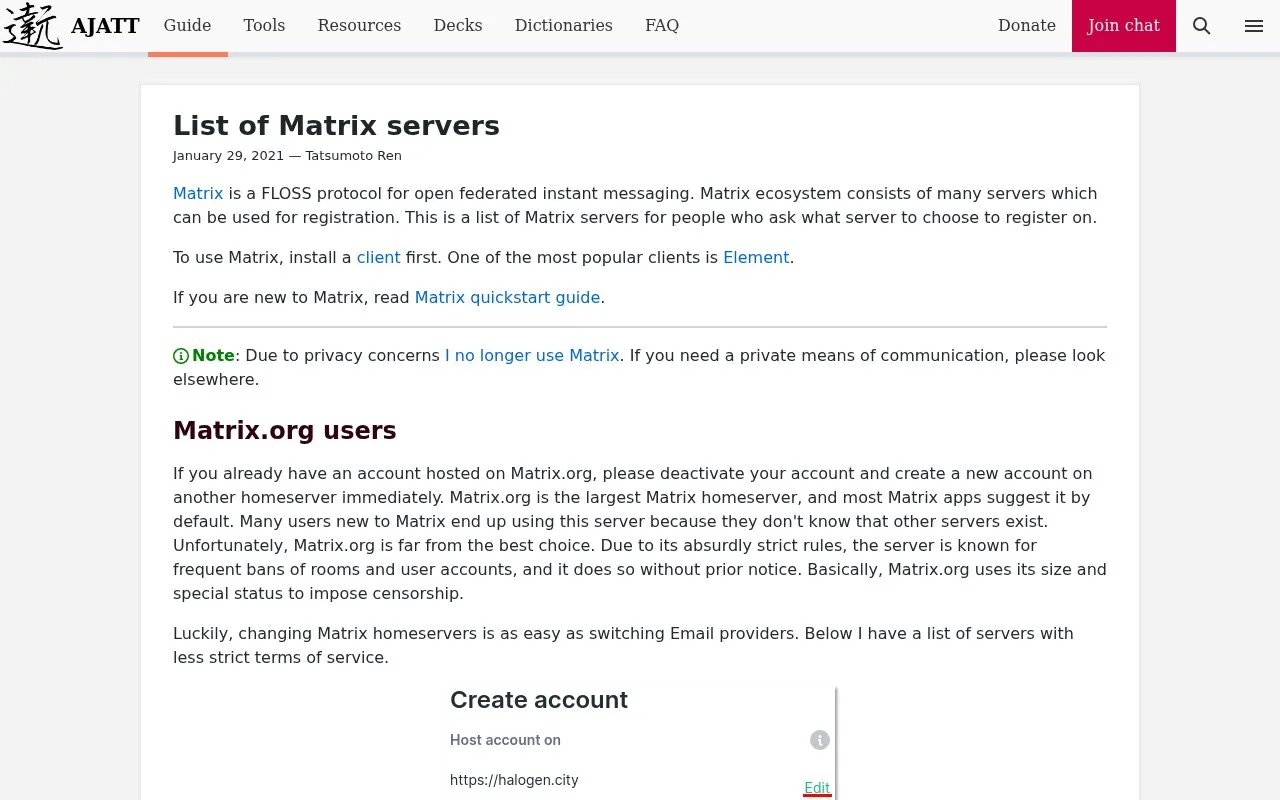Click the Matrix.org users heading
Image resolution: width=1280 pixels, height=800 pixels.
click(285, 431)
